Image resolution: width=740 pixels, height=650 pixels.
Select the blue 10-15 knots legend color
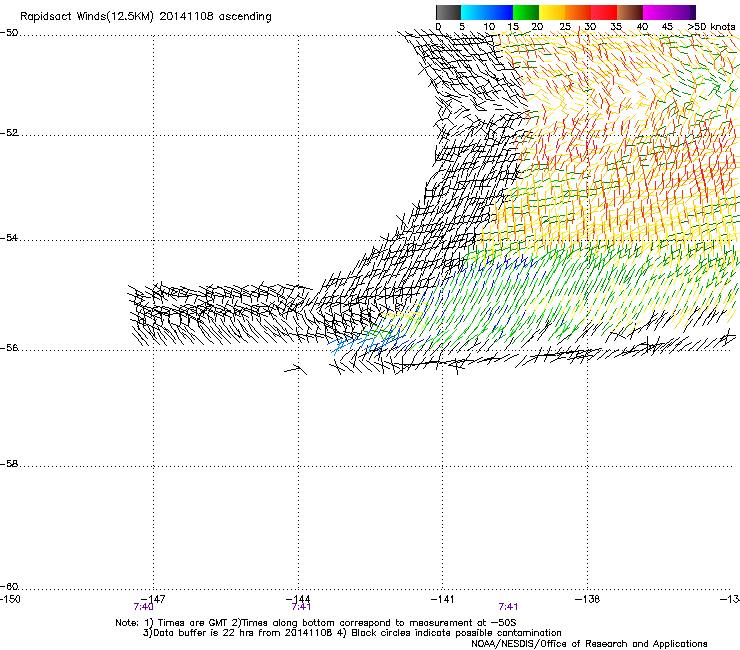500,12
